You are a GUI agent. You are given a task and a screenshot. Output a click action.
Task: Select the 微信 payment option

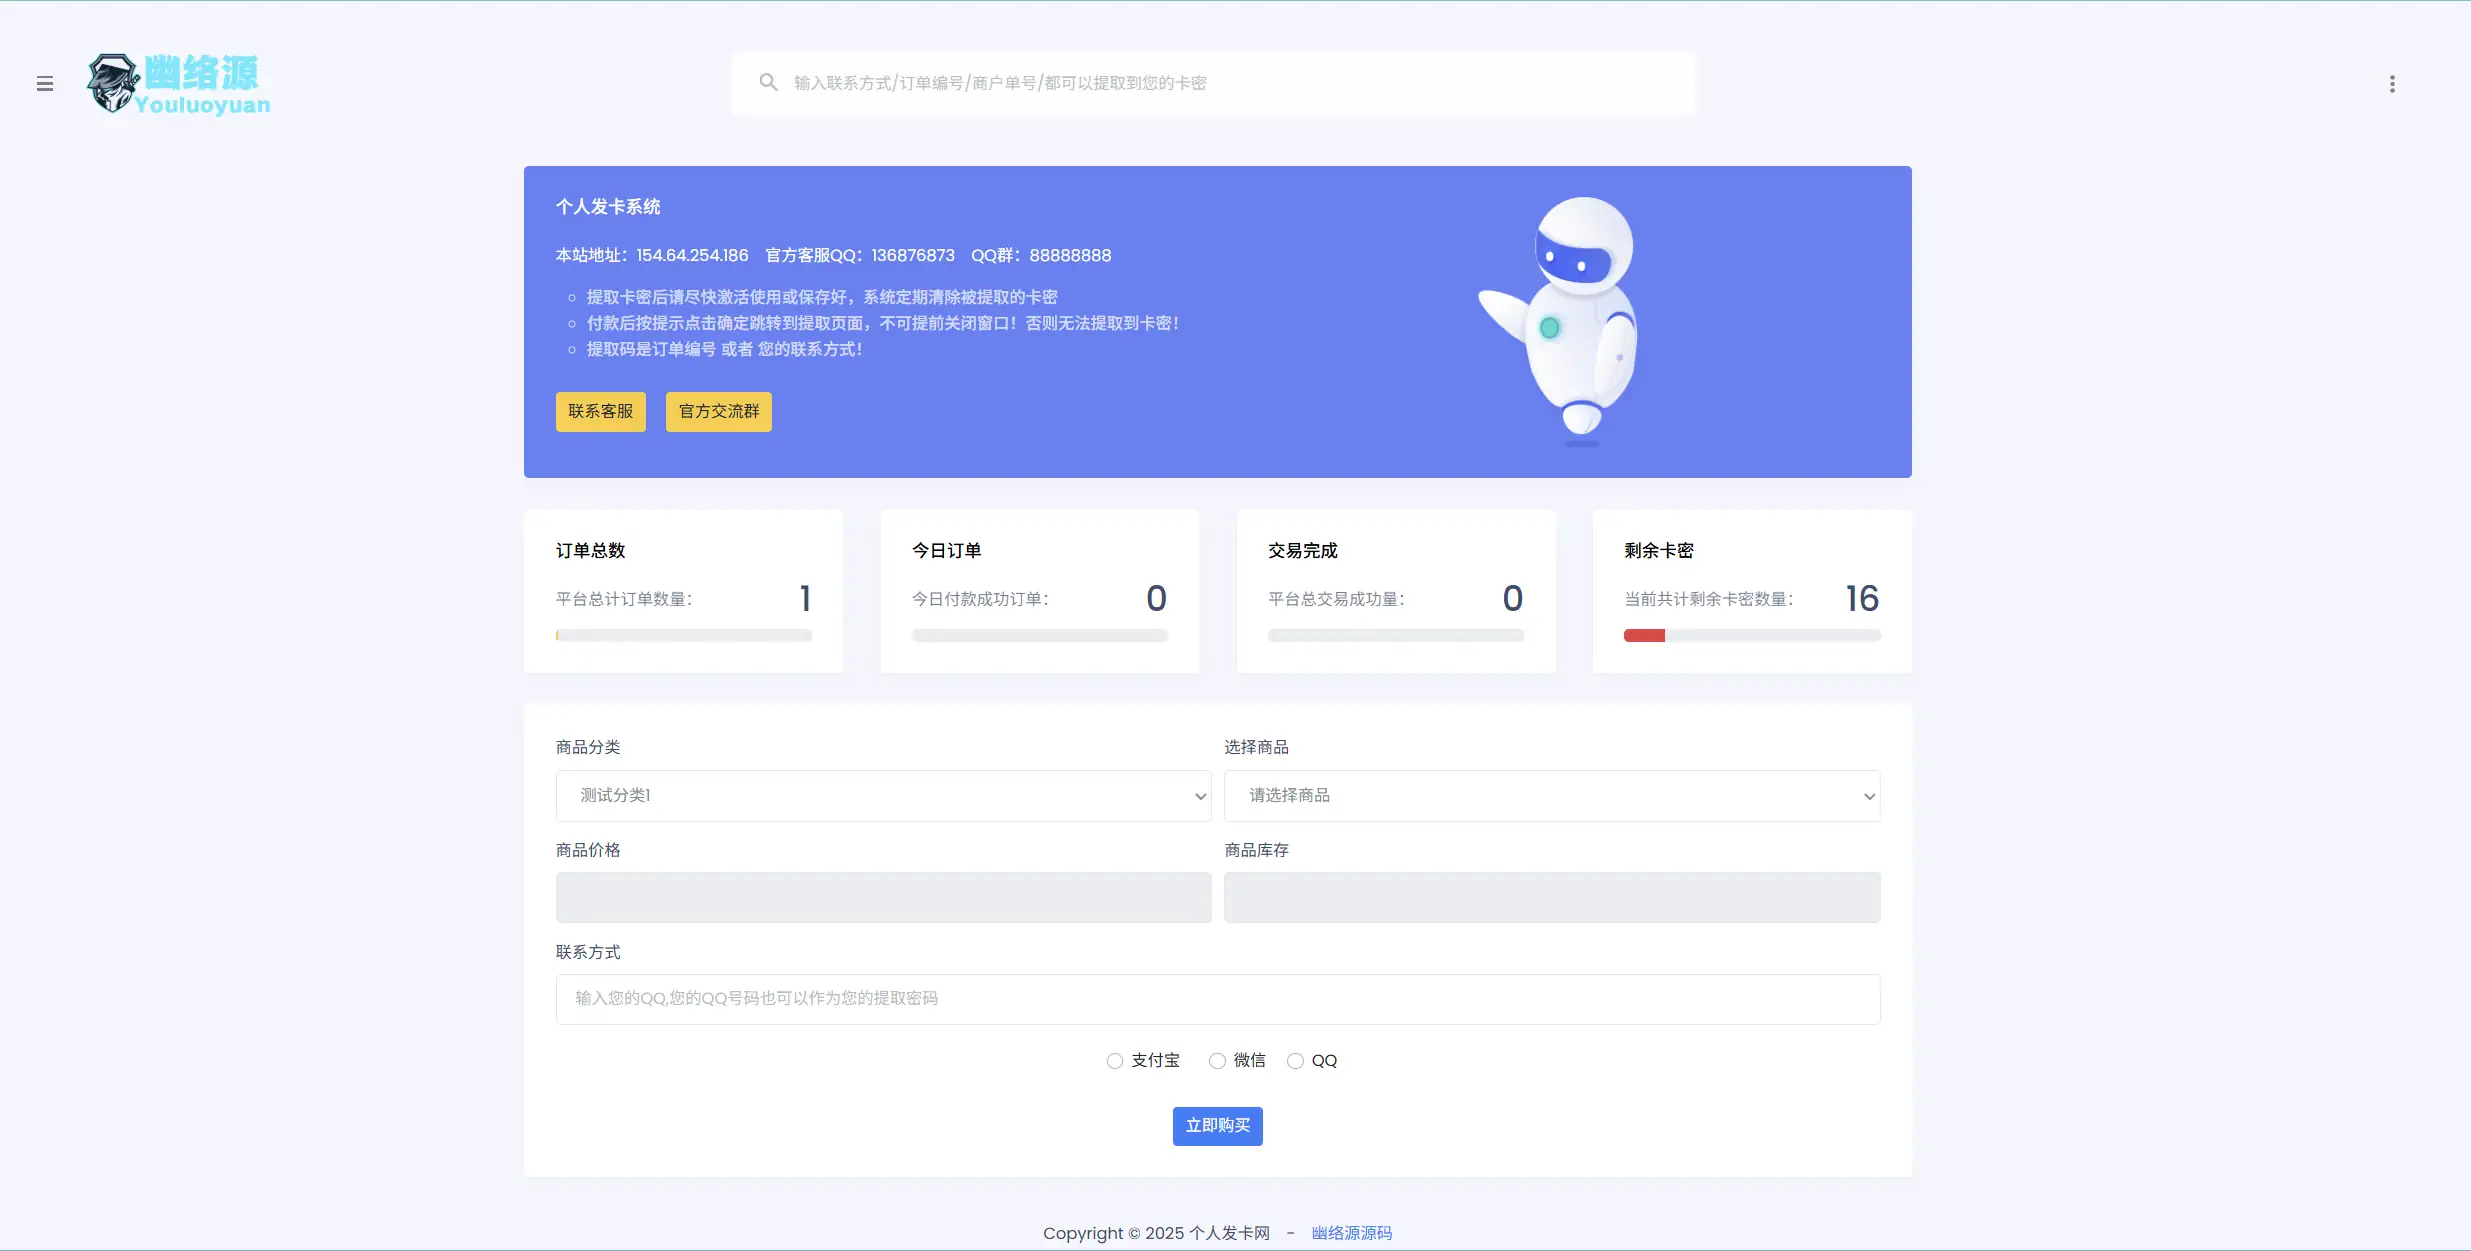(x=1216, y=1060)
